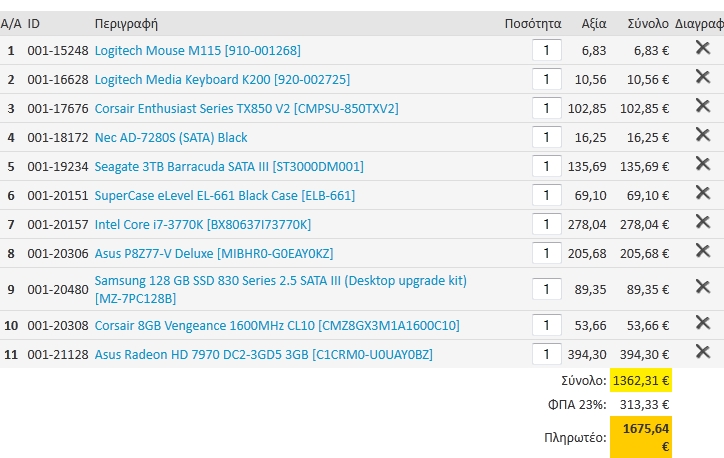Open Corsair 8GB Vengeance 1600MHz link
Viewport: 724px width, 458px height.
click(x=277, y=326)
